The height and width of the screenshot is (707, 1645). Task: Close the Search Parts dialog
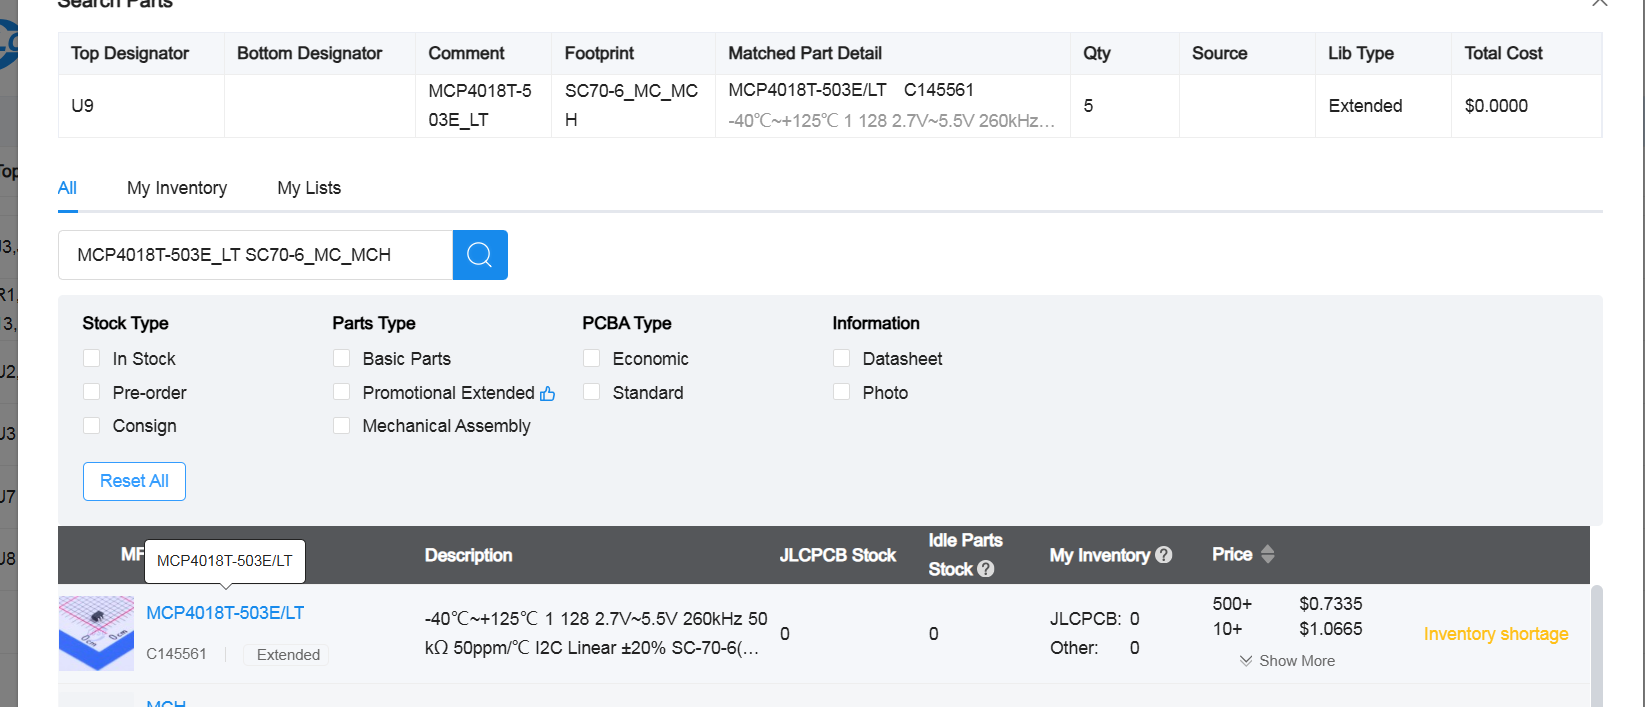[1599, 3]
